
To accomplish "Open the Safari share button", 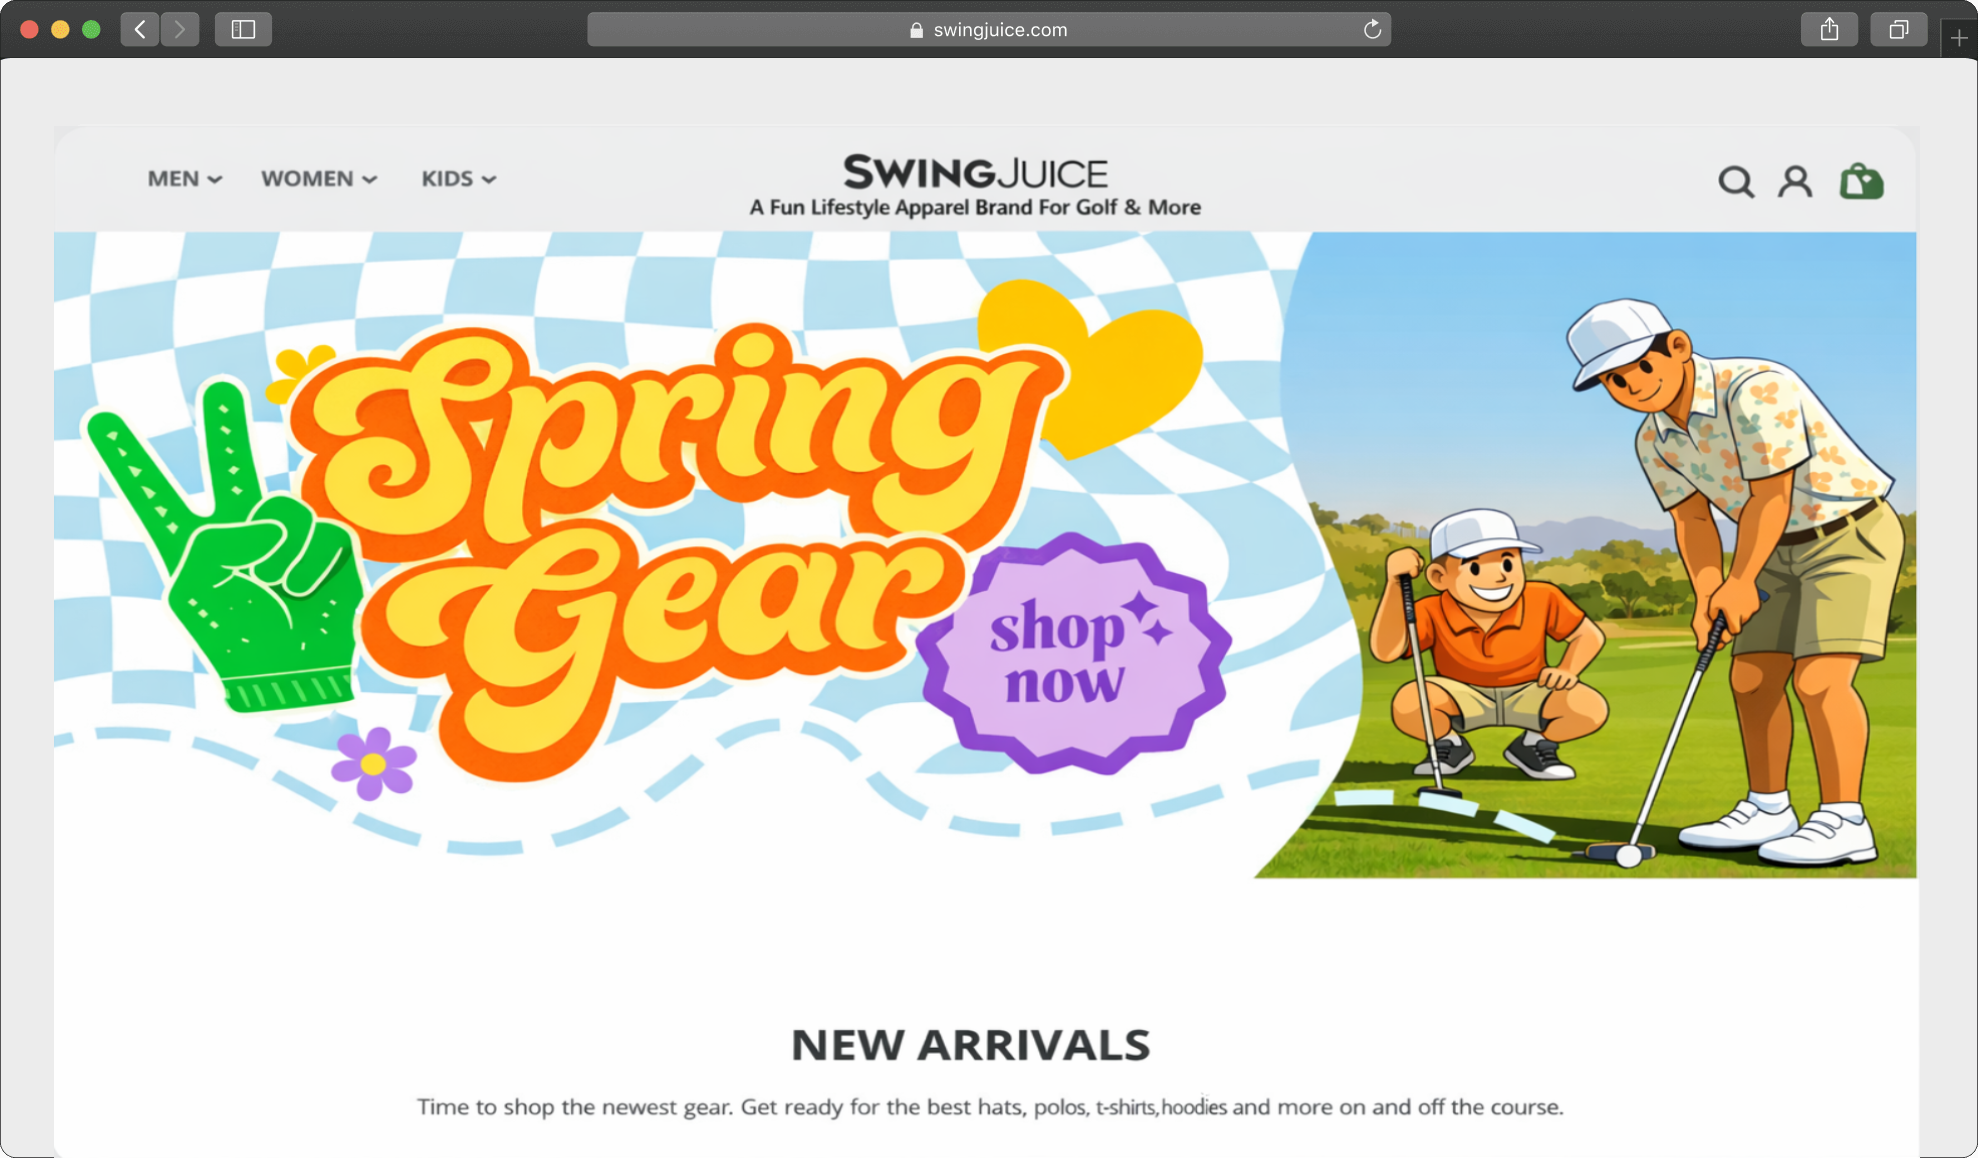I will [x=1829, y=29].
